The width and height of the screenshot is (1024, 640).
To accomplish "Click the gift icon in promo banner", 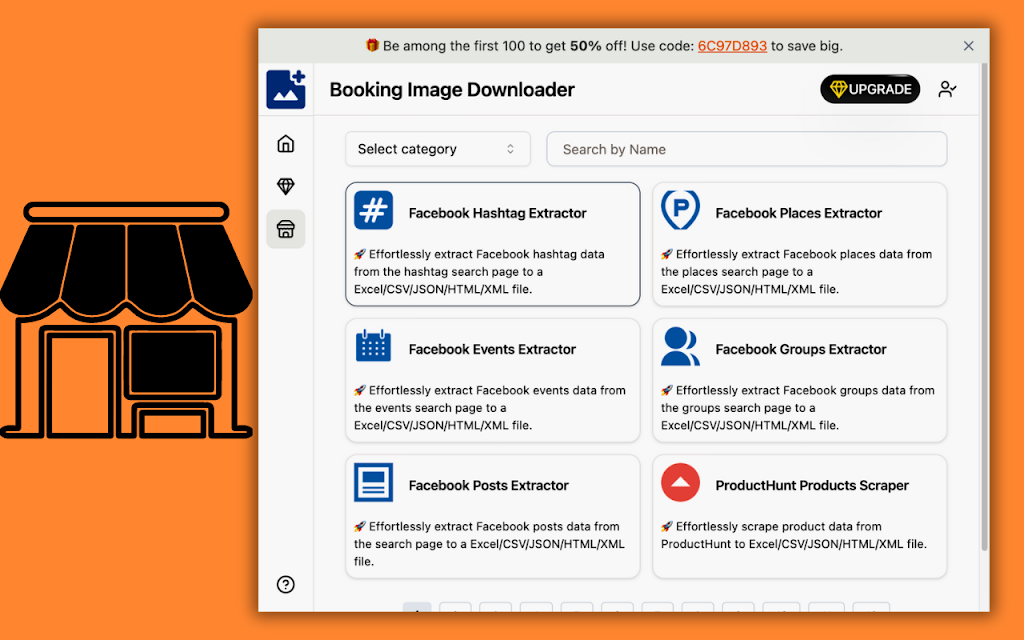I will [372, 45].
